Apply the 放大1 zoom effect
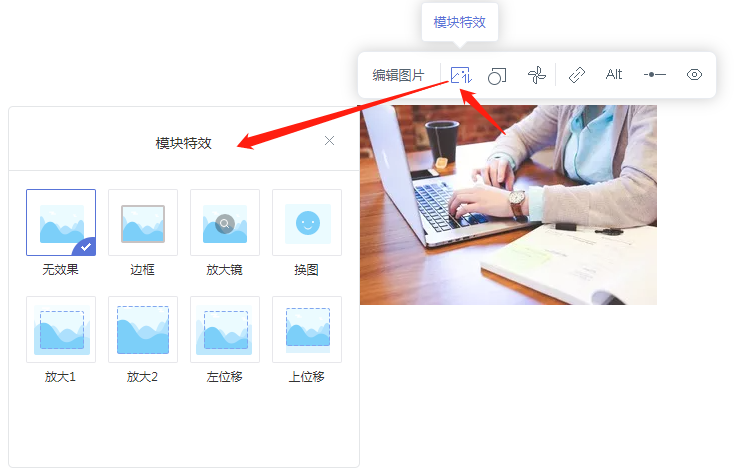This screenshot has width=739, height=475. point(61,329)
